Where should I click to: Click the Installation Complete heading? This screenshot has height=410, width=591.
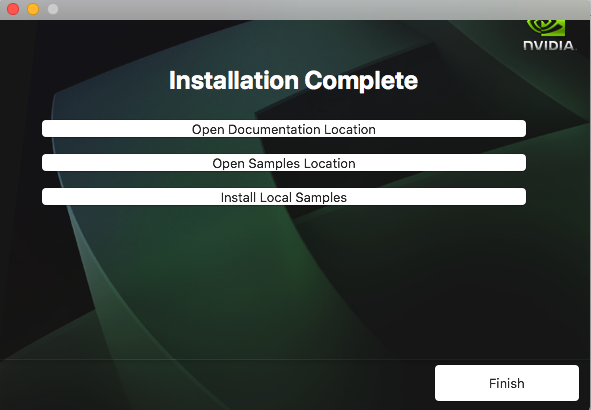coord(293,81)
